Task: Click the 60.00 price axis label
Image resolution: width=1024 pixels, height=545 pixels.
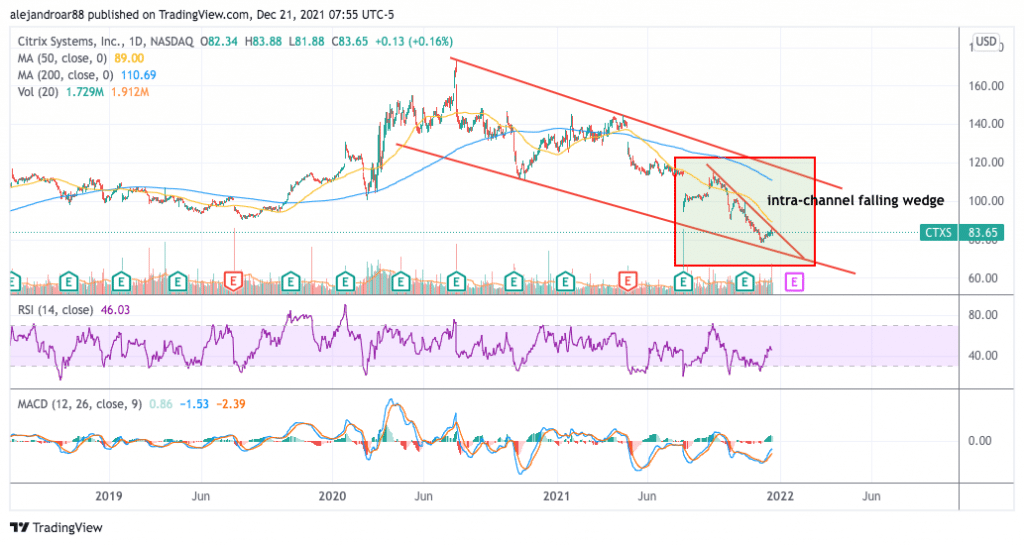Action: click(984, 278)
